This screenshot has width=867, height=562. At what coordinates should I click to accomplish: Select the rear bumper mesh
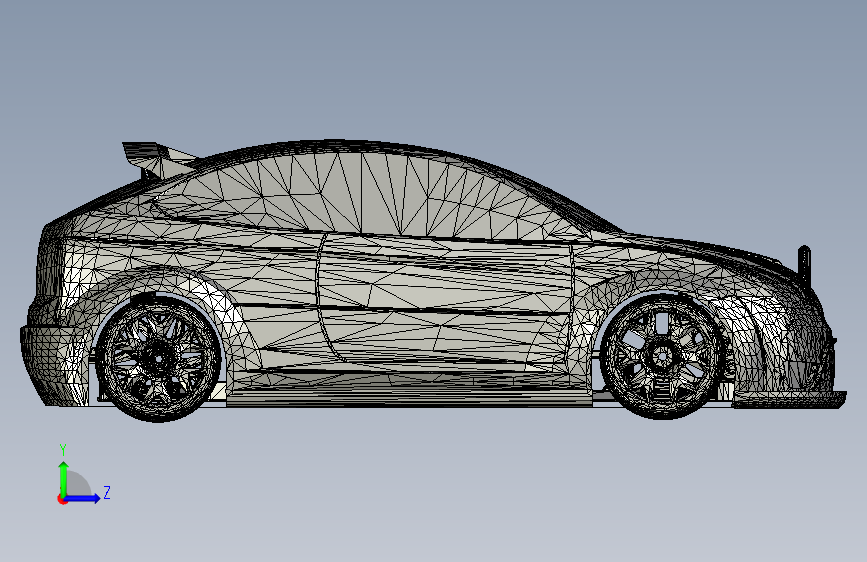pyautogui.click(x=54, y=365)
